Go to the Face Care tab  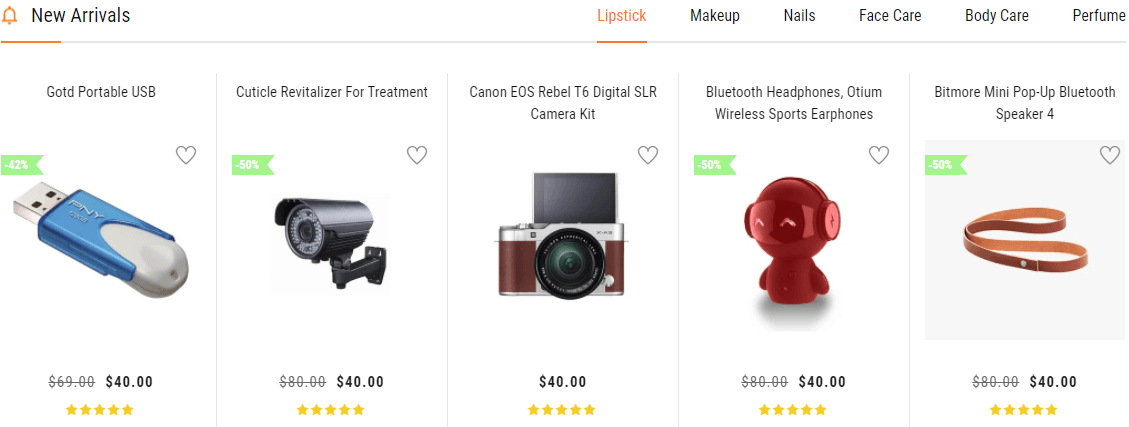click(890, 16)
